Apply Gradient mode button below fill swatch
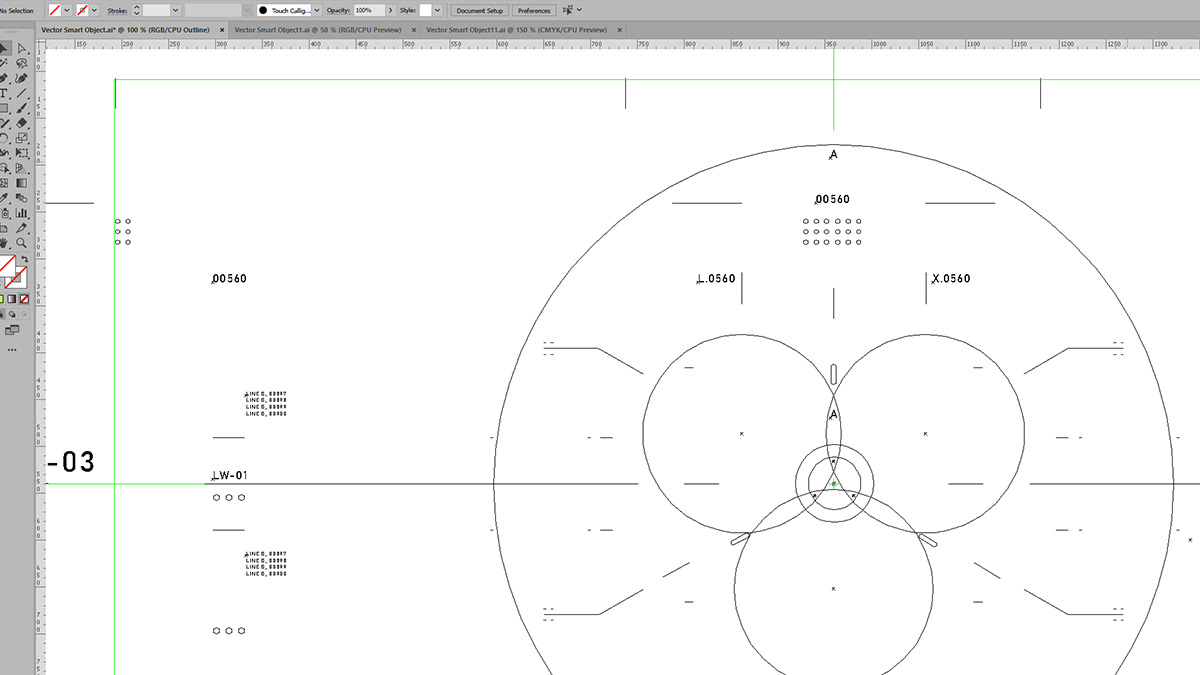1200x675 pixels. 13,300
